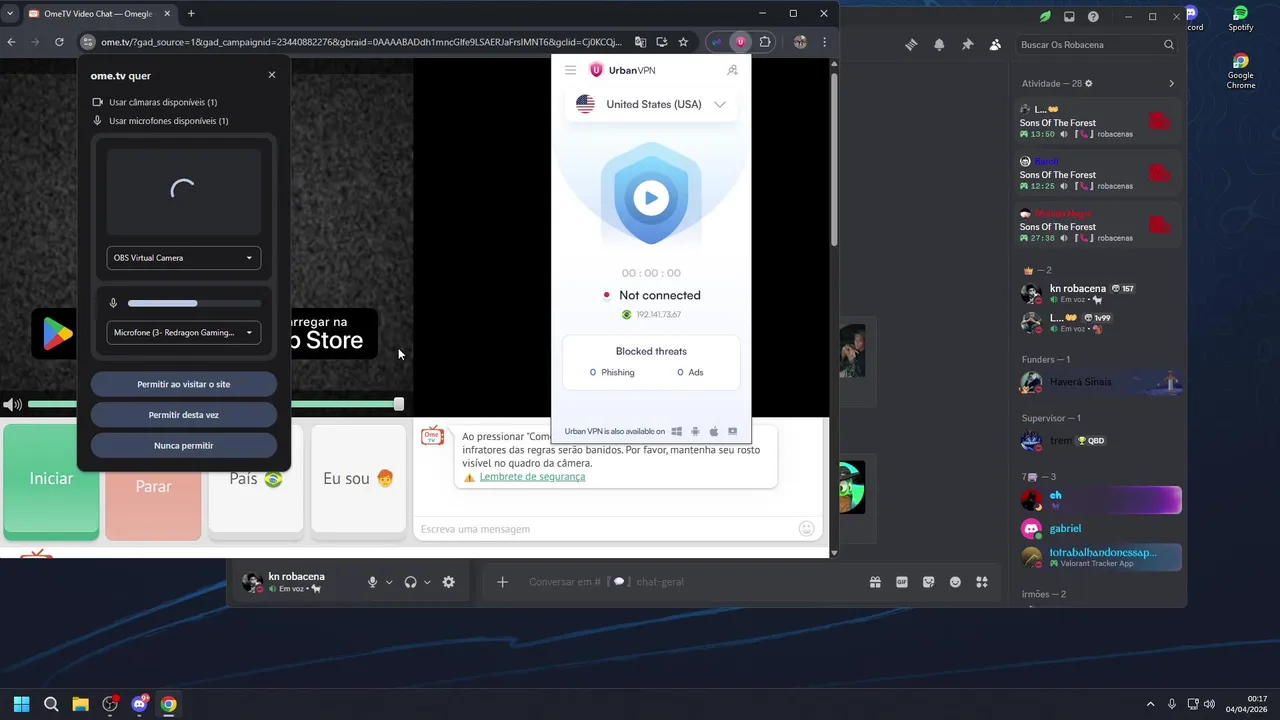Screen dimensions: 1280x720
Task: Click the plus attach button in Discord chat
Action: (502, 582)
